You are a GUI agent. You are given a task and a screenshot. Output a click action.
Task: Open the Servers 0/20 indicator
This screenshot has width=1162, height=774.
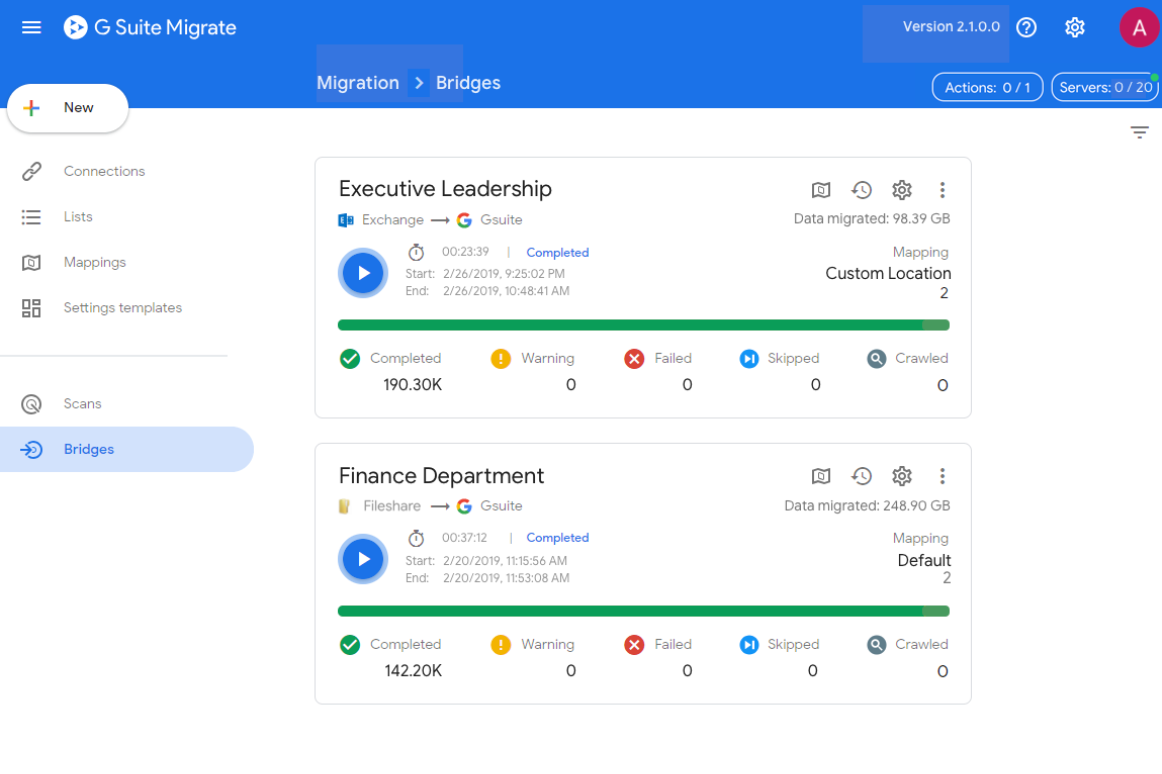(x=1105, y=87)
